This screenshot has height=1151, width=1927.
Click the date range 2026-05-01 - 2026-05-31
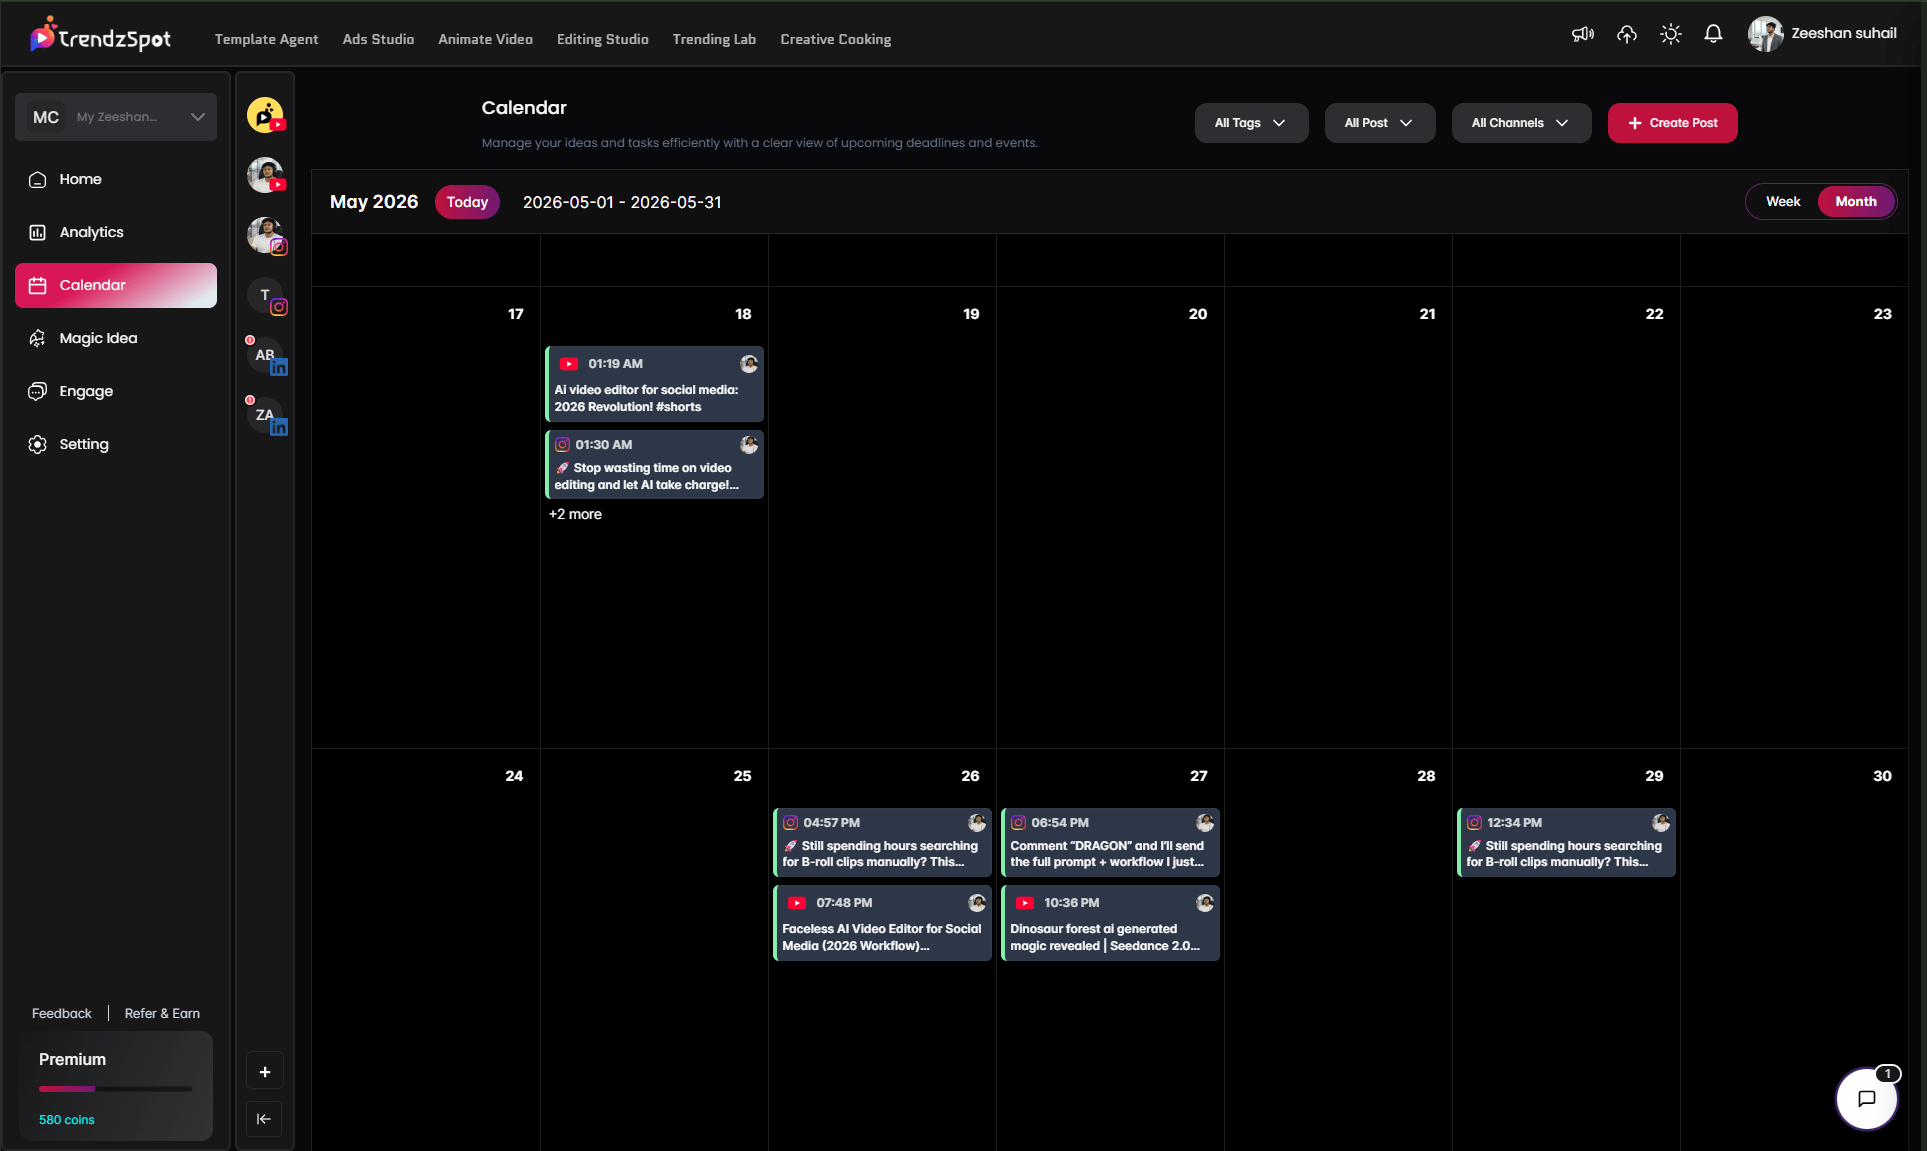622,202
